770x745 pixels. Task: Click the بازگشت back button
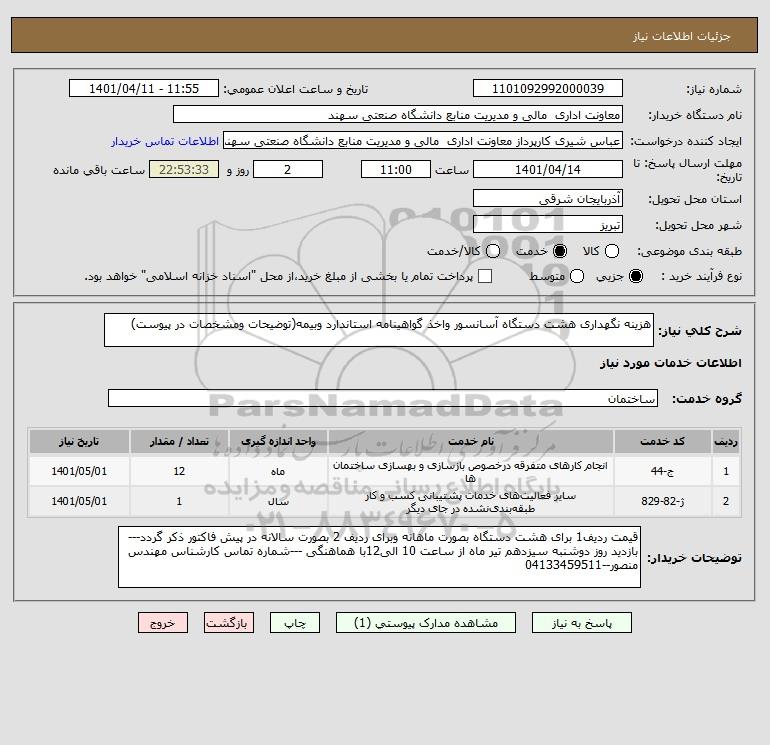(x=229, y=623)
